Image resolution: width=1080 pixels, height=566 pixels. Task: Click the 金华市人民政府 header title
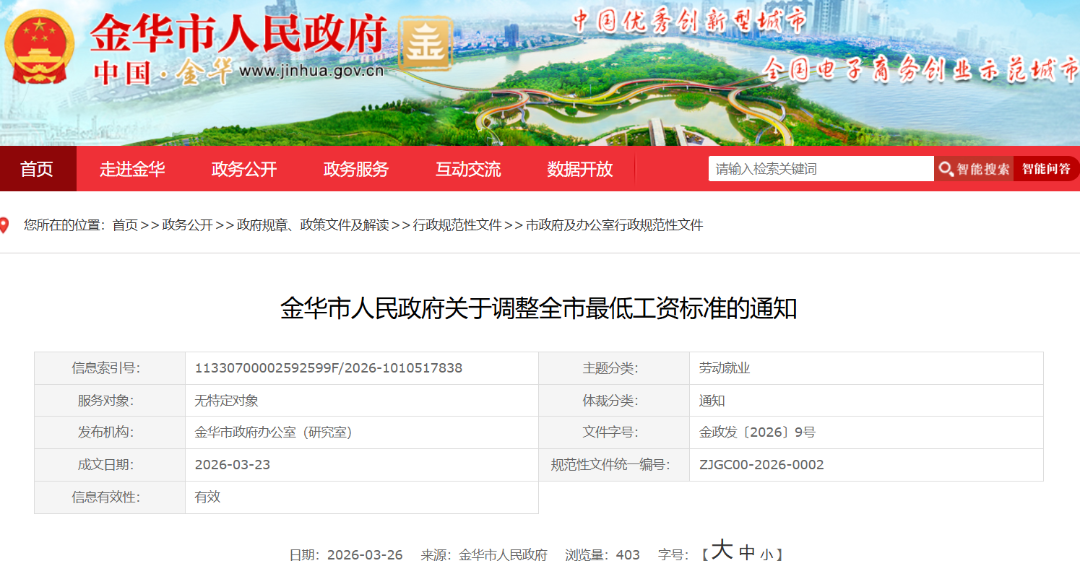pyautogui.click(x=238, y=33)
